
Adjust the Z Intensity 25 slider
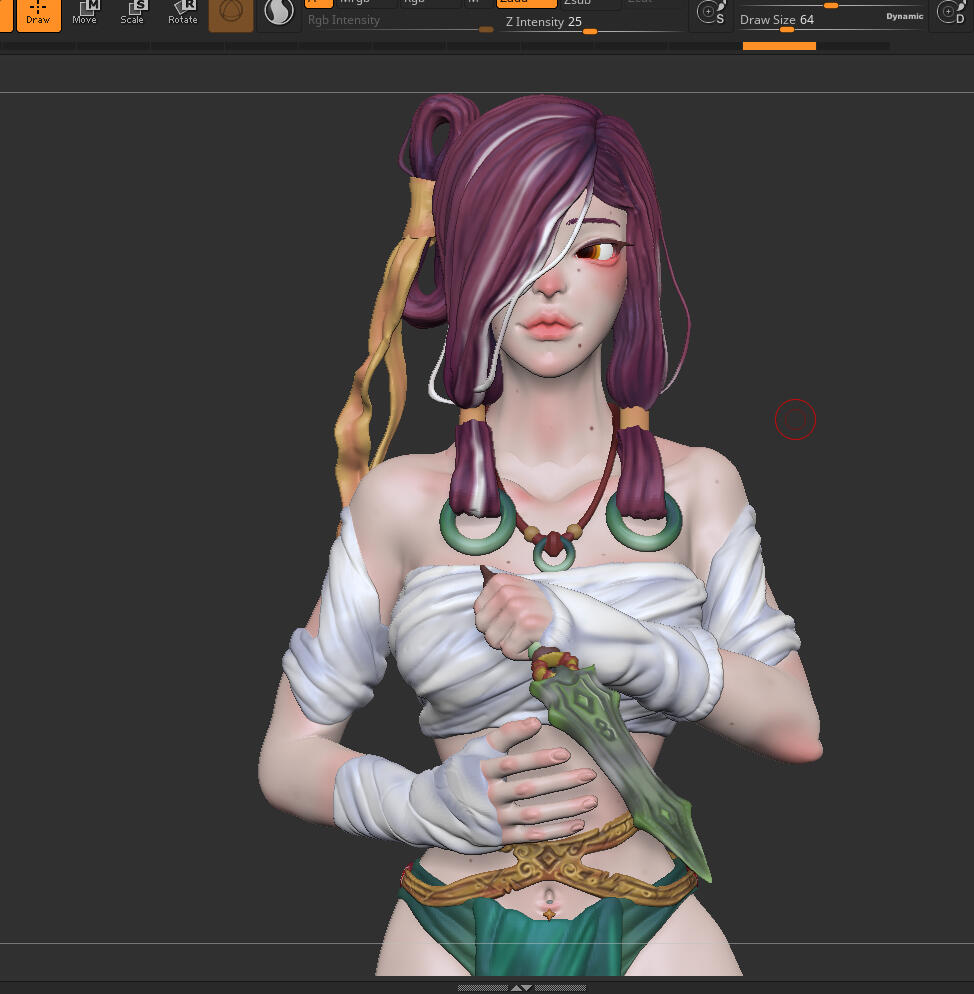pyautogui.click(x=592, y=23)
